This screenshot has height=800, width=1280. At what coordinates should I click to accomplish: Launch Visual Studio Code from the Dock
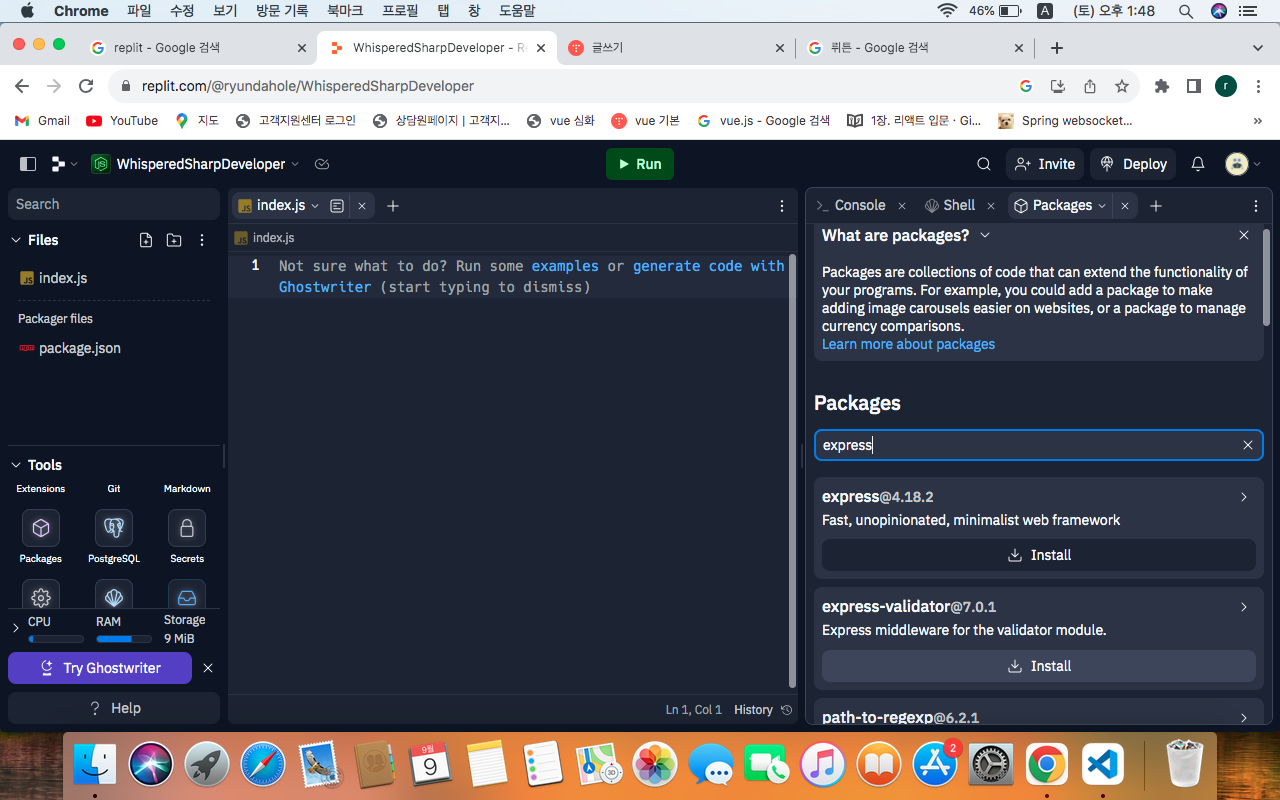point(1101,765)
